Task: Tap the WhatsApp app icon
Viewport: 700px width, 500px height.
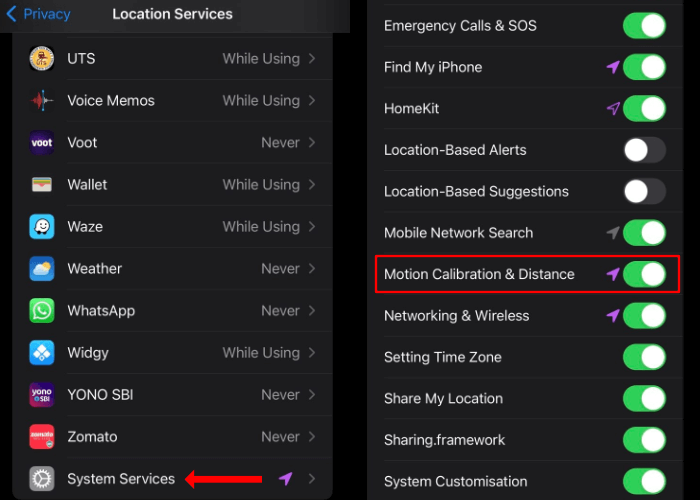Action: [x=42, y=311]
